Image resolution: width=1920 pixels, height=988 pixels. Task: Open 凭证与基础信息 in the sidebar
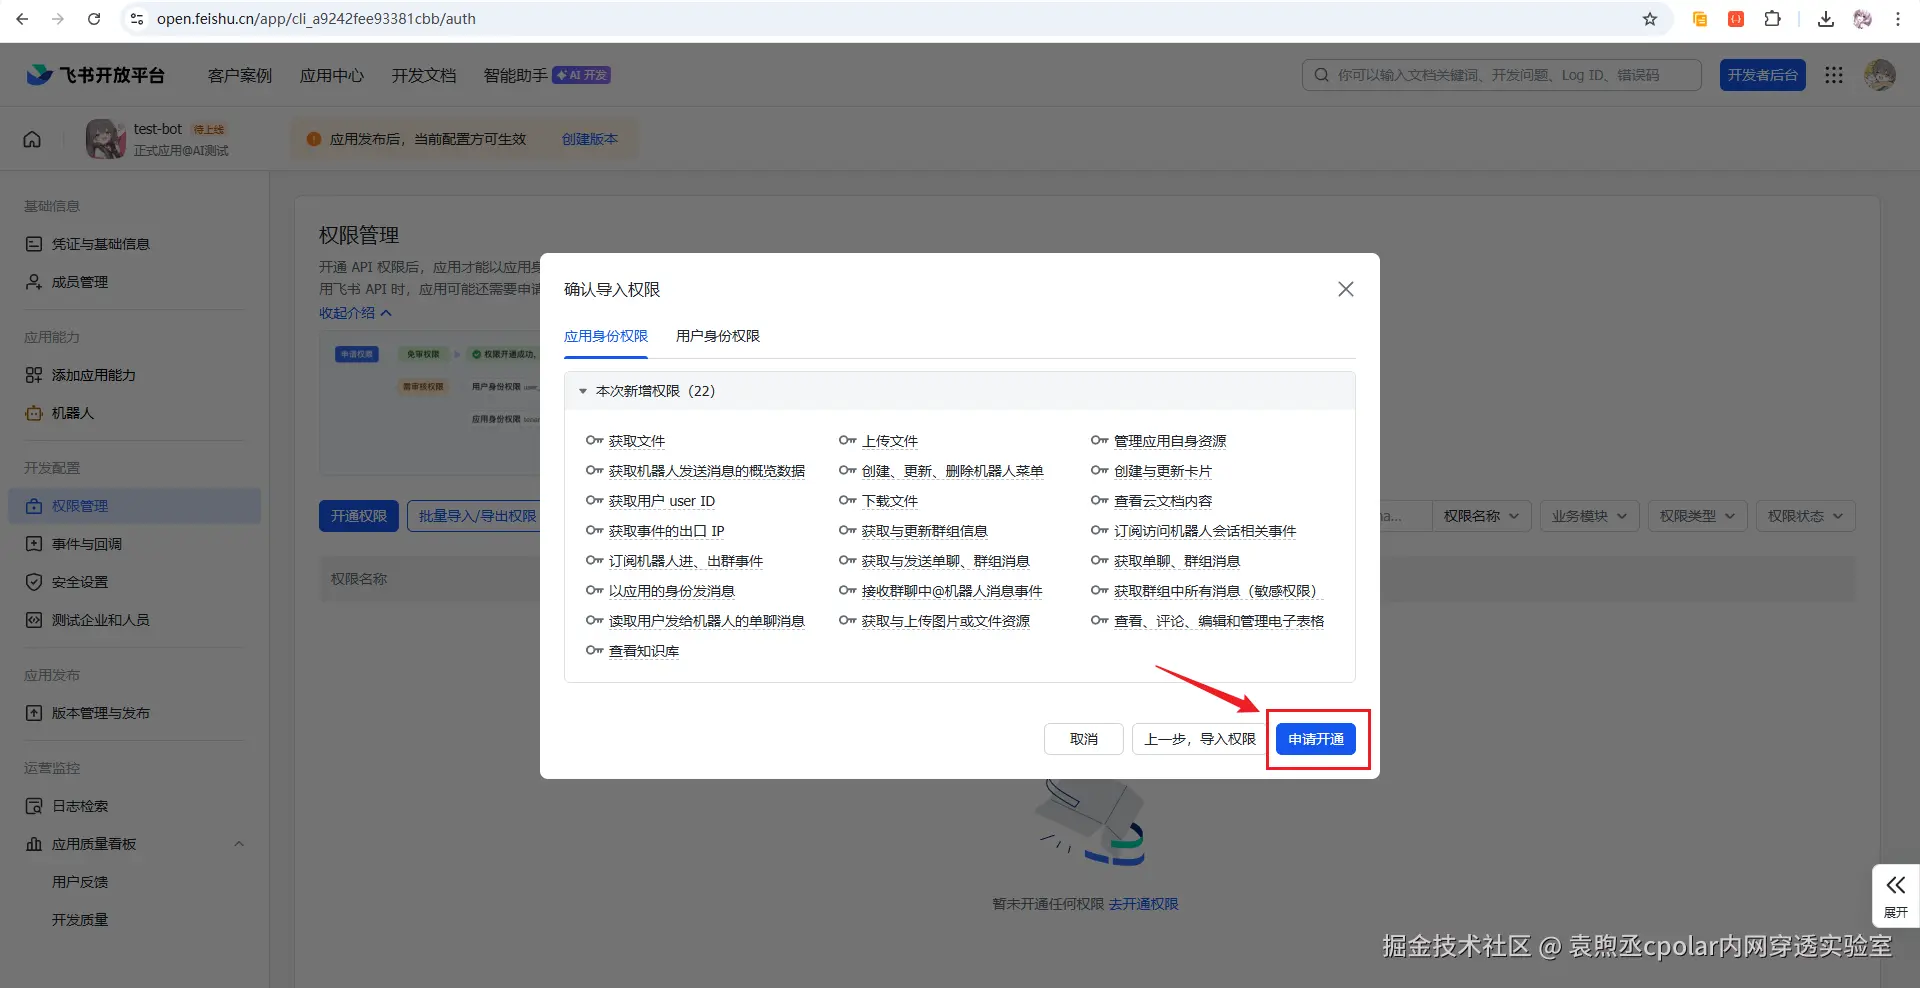[x=135, y=244]
